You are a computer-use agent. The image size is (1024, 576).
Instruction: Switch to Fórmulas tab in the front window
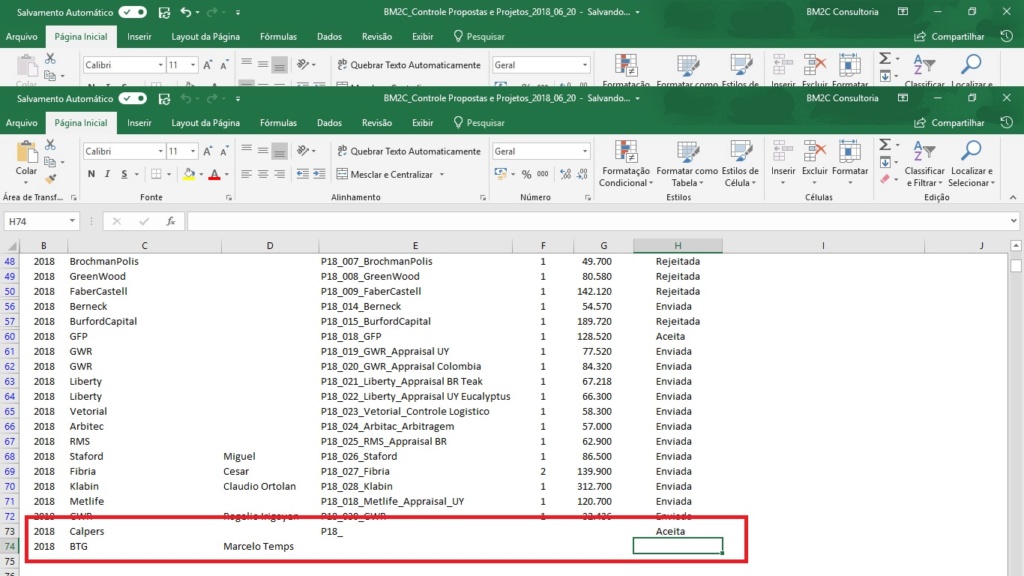(278, 123)
